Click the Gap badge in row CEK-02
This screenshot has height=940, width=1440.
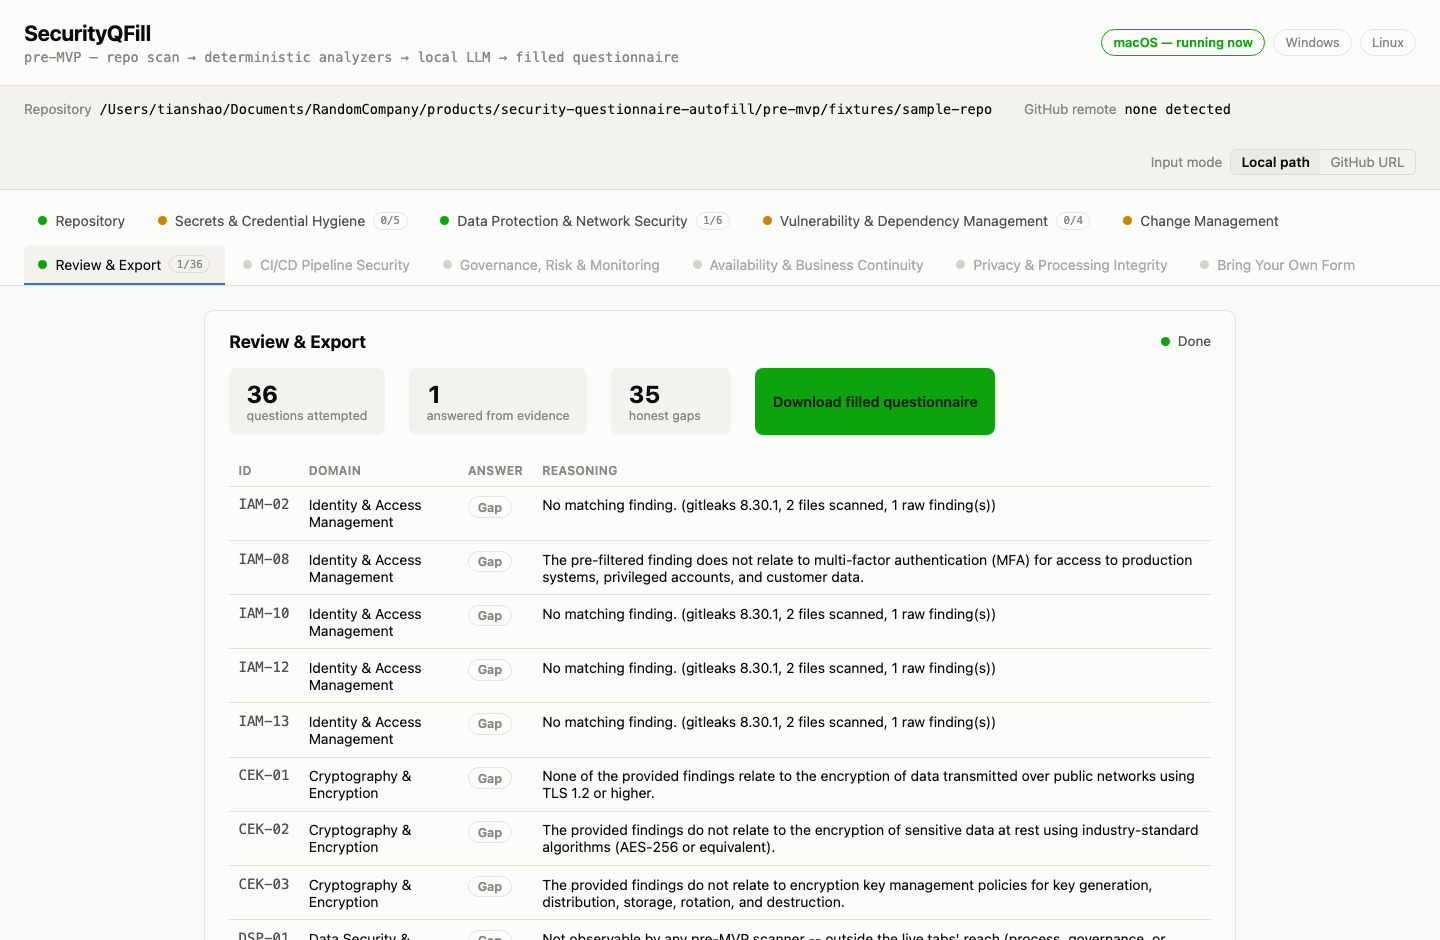[490, 833]
